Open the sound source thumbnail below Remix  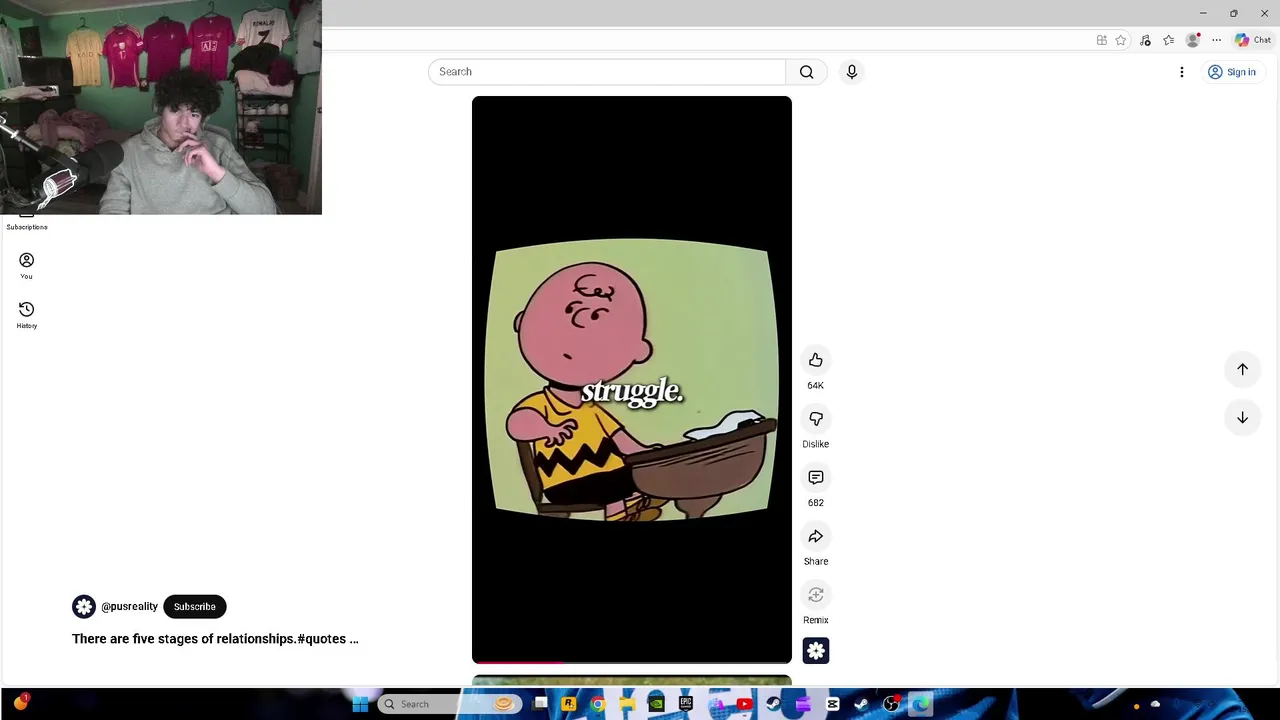(816, 651)
